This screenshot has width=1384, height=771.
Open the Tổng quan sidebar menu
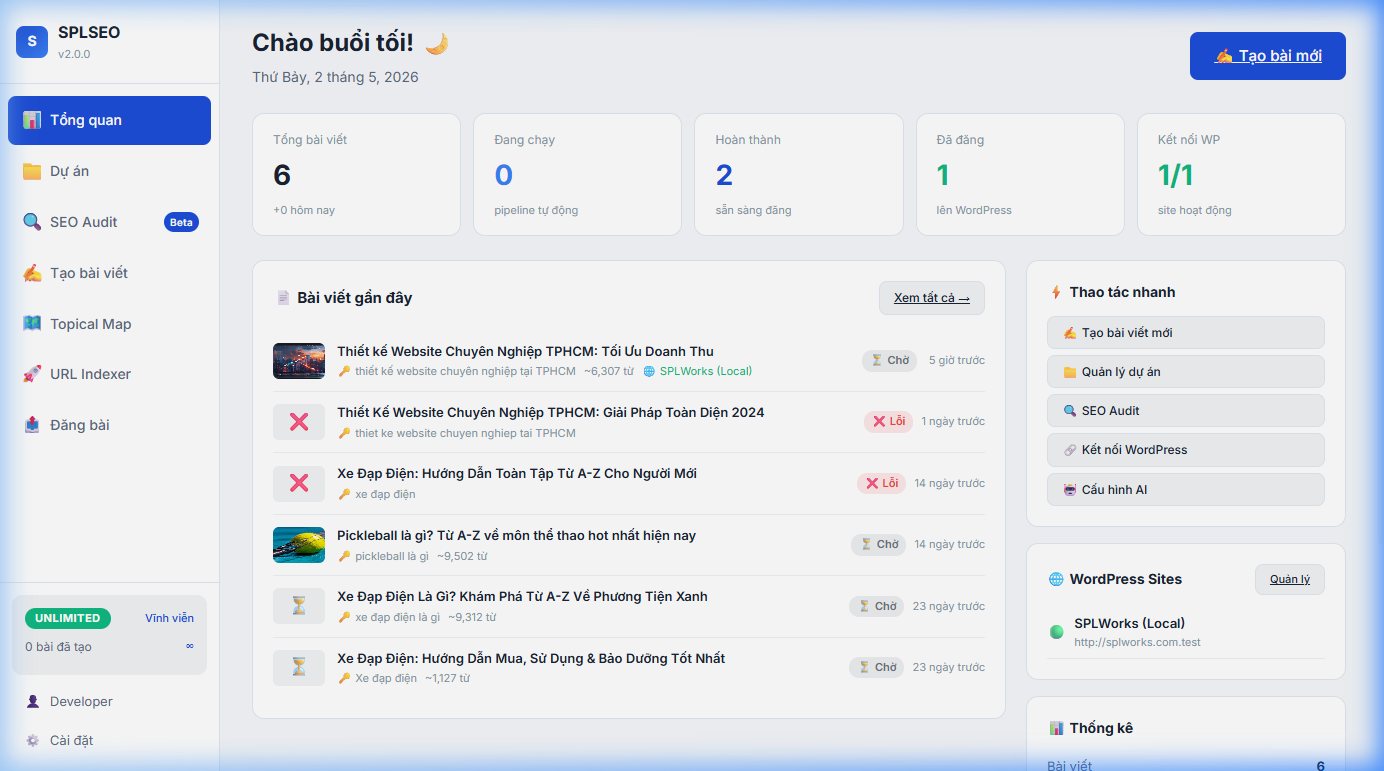pos(110,120)
